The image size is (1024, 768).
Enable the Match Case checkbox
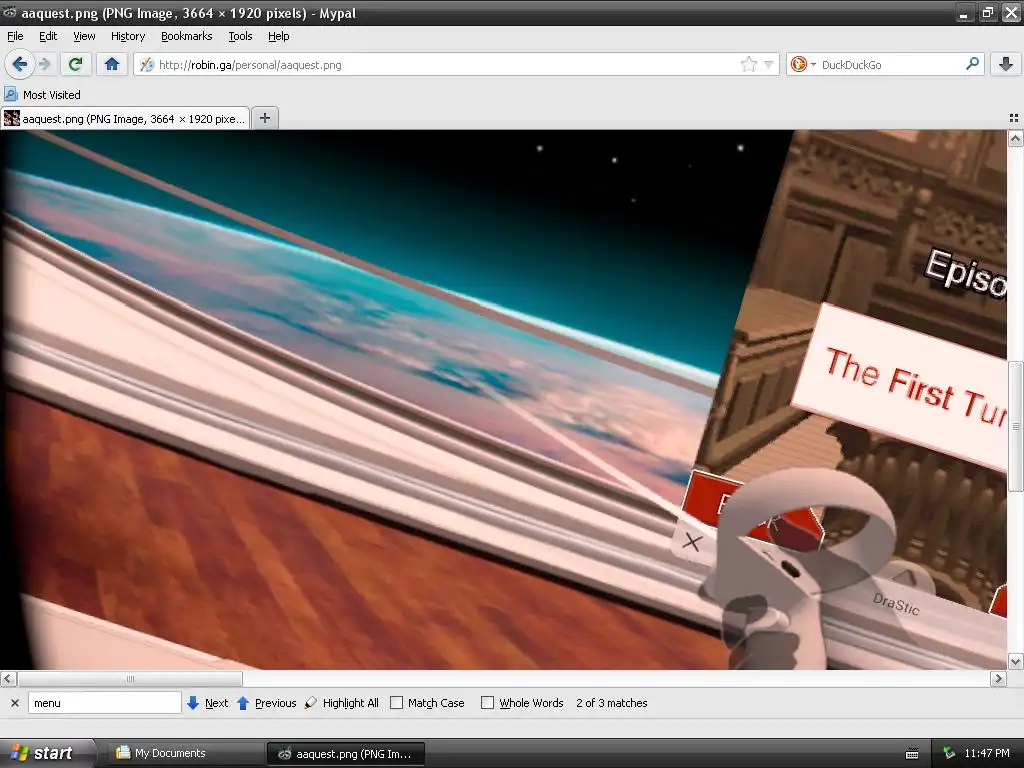(396, 703)
